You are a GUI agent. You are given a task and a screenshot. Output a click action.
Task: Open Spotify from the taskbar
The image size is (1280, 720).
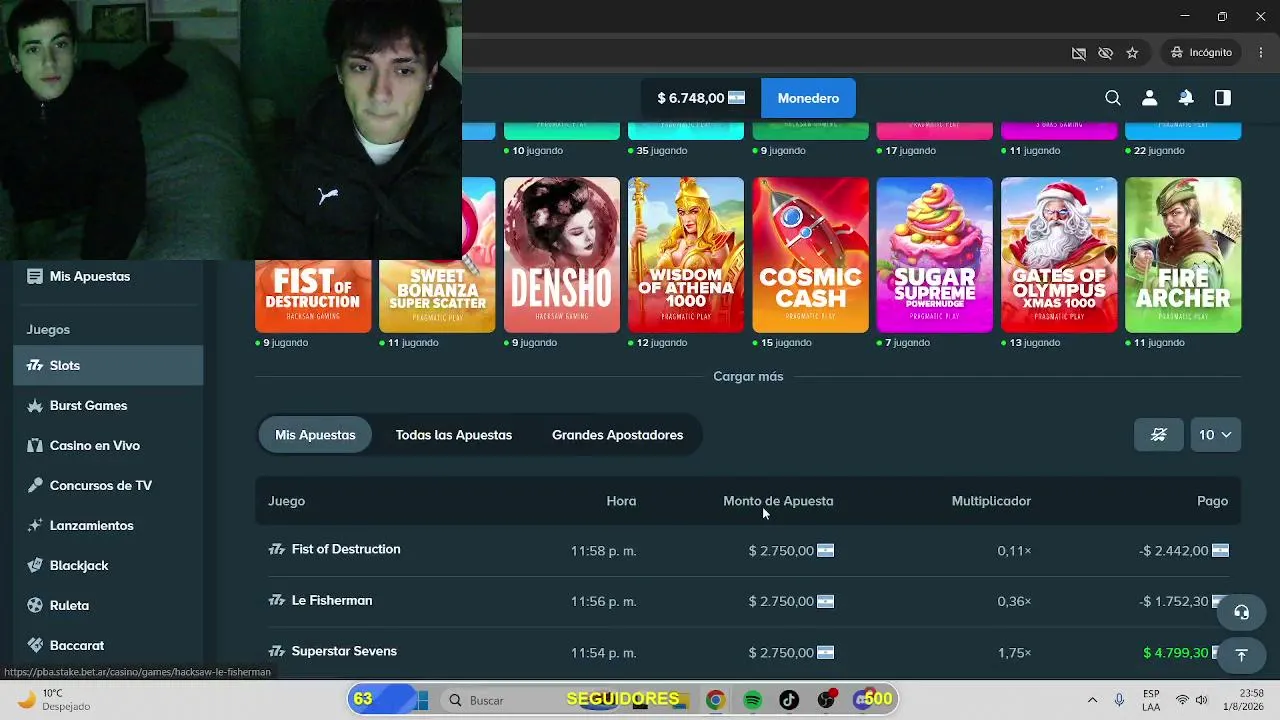(753, 700)
